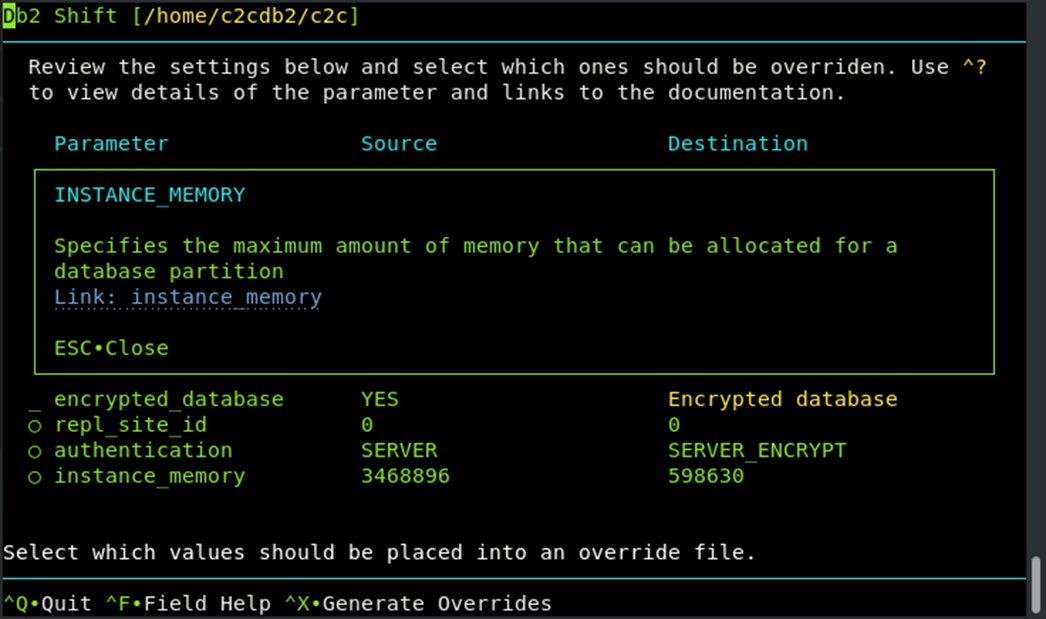Open the ^? help indicator

pos(974,66)
